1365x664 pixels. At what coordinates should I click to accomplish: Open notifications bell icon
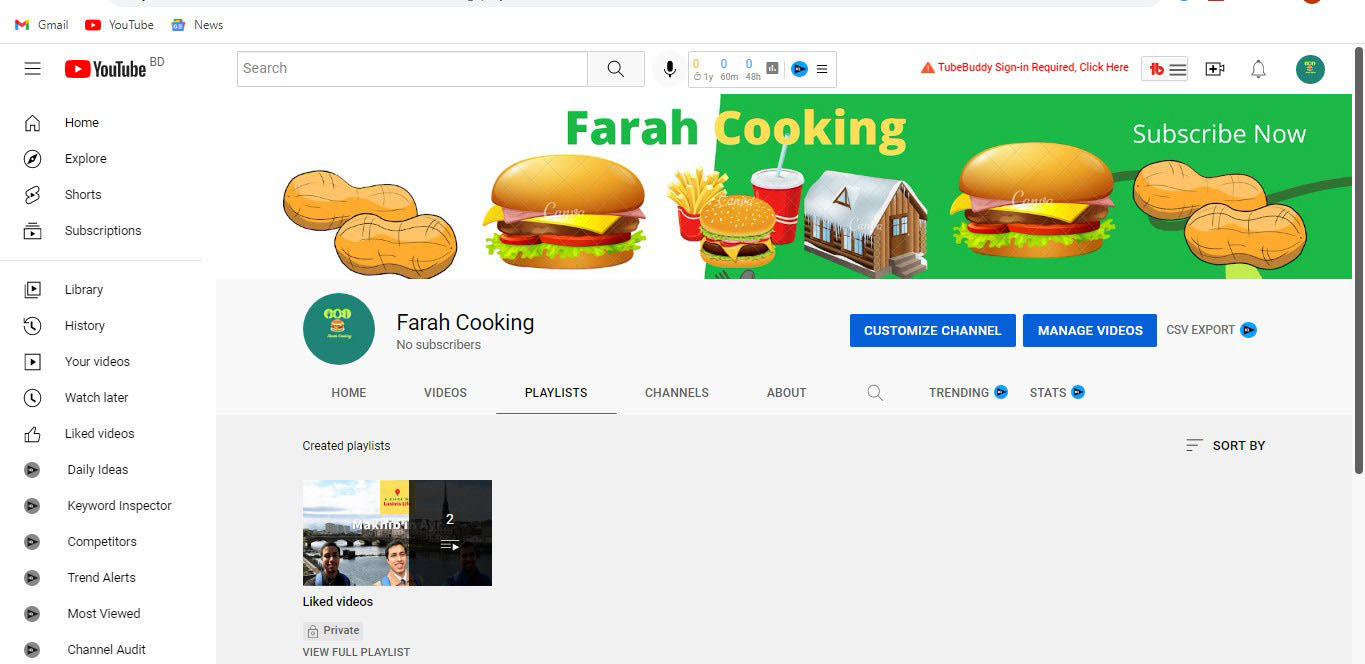(x=1258, y=68)
